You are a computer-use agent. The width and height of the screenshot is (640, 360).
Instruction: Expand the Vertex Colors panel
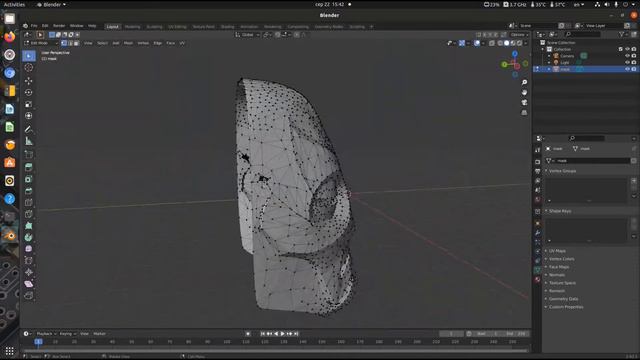click(x=561, y=259)
